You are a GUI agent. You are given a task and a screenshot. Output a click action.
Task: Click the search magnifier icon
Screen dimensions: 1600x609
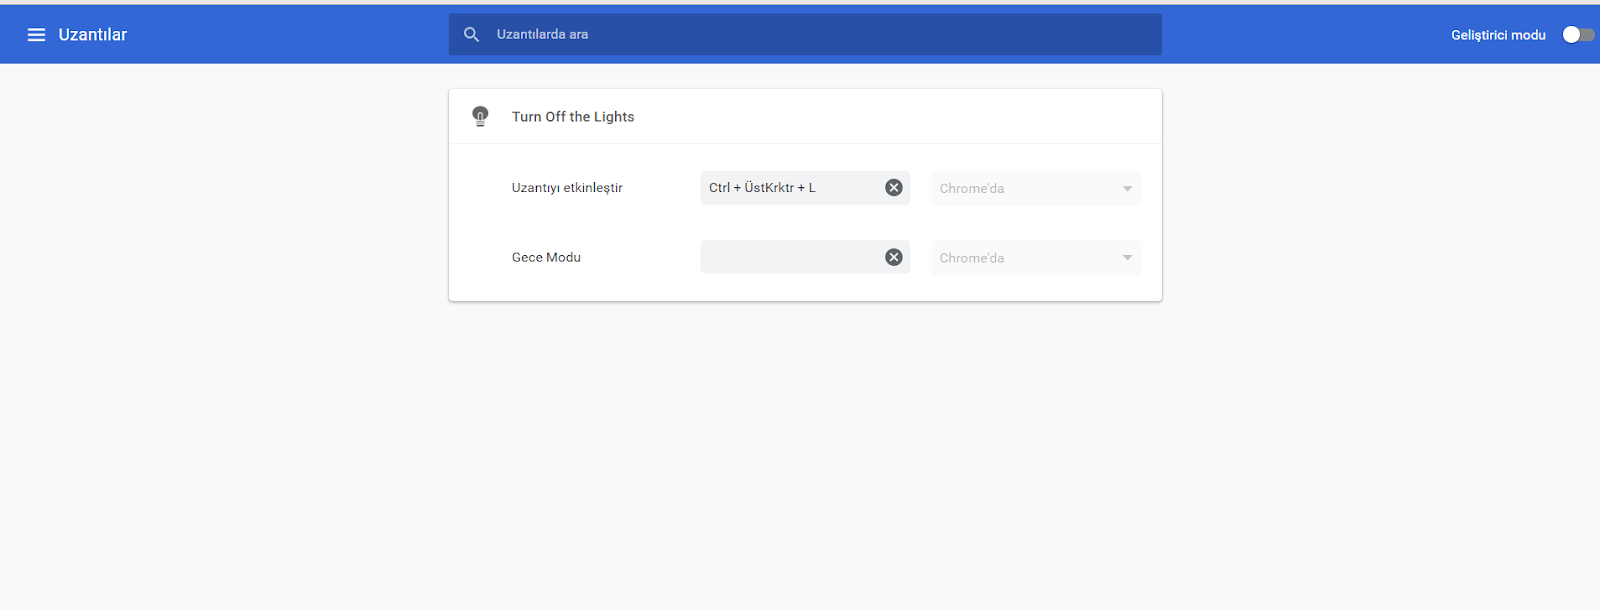[472, 35]
